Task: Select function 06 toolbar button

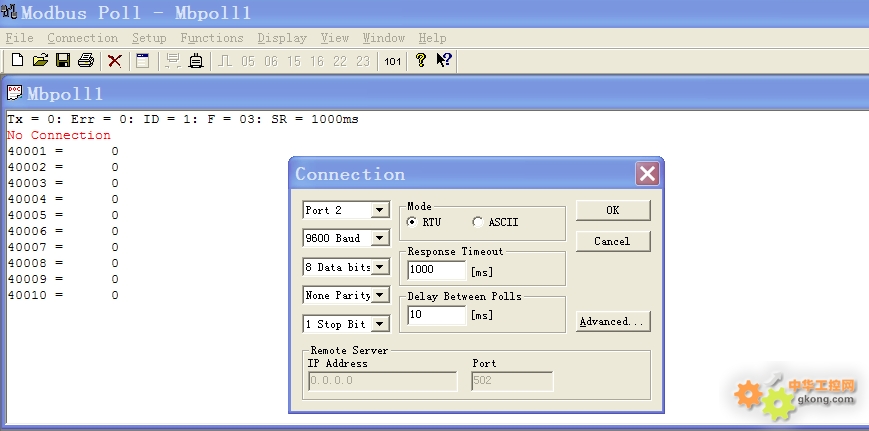Action: tap(270, 61)
